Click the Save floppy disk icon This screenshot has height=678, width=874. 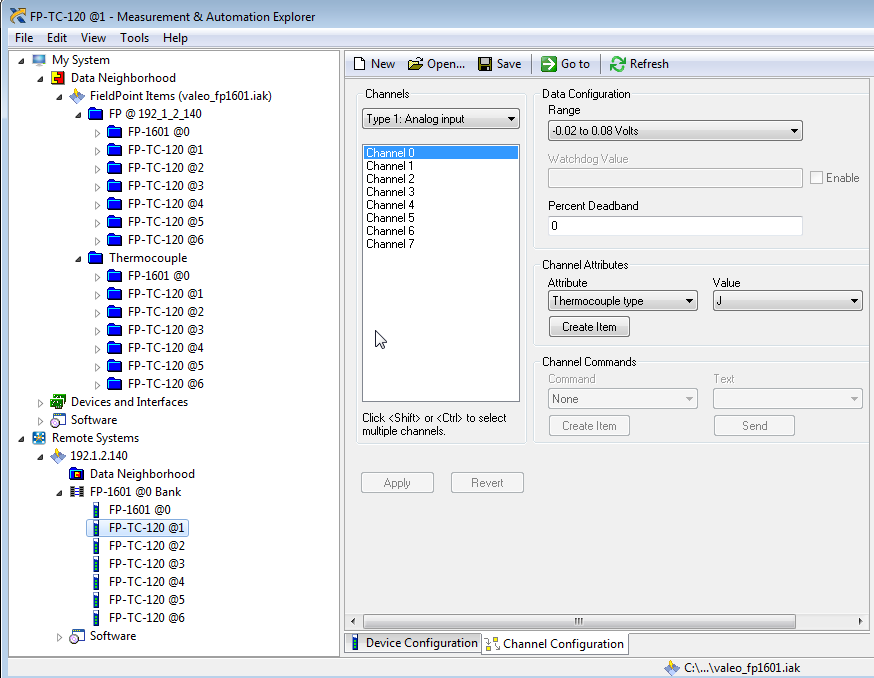coord(485,64)
